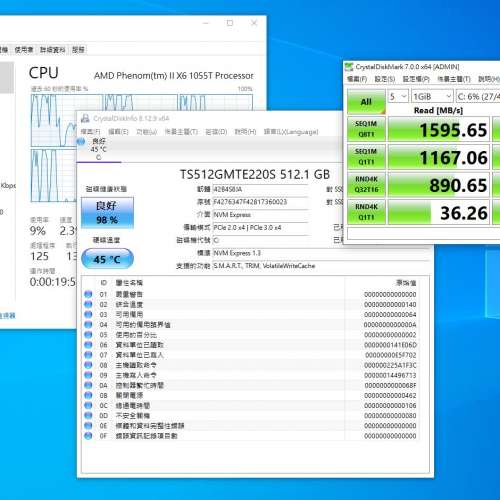Viewport: 500px width, 500px height.
Task: Switch to Task Manager 使用者 tab
Action: click(24, 50)
